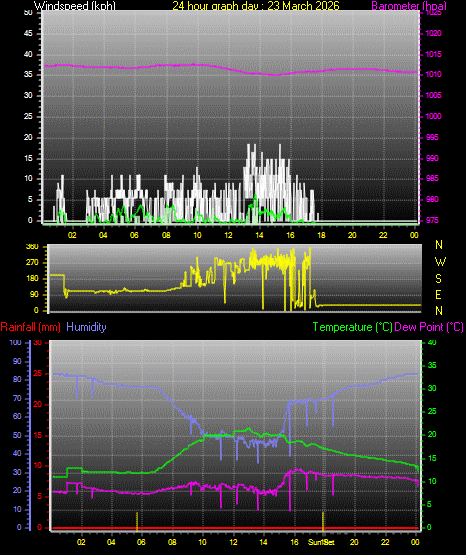Click the '18' hour label under wind graph
The image size is (466, 555).
click(x=321, y=235)
